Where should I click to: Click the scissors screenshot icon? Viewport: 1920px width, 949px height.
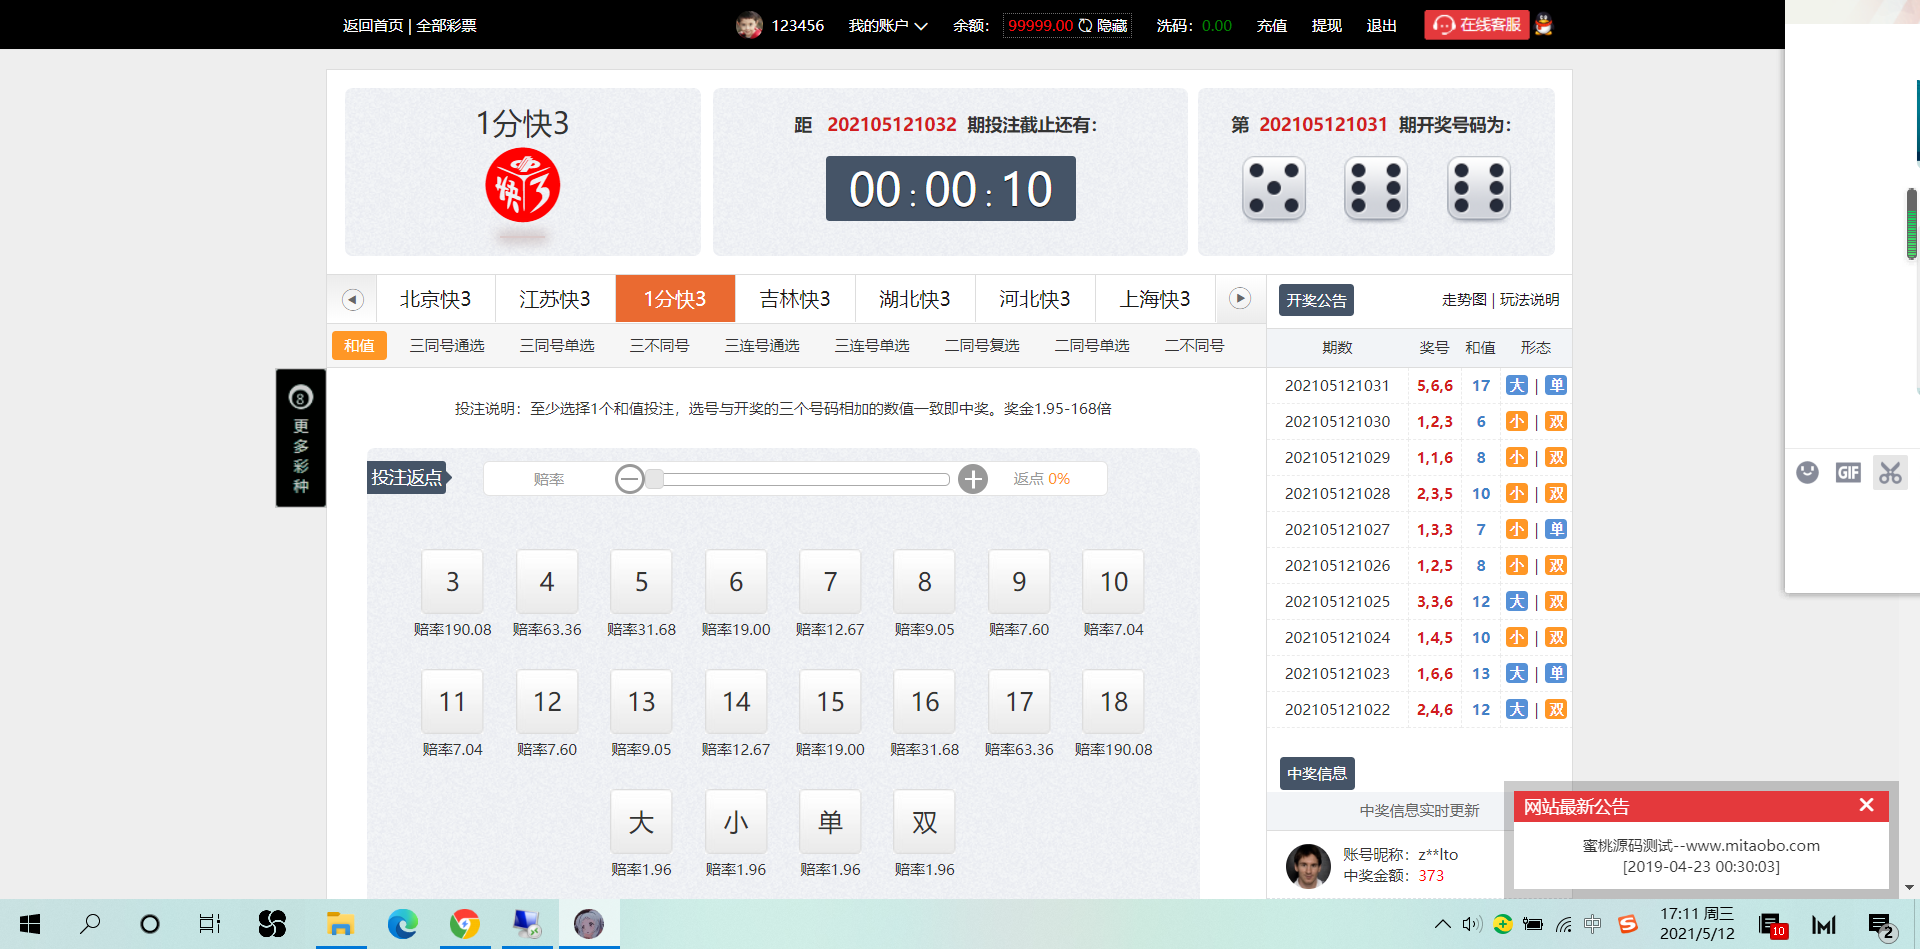(x=1889, y=473)
